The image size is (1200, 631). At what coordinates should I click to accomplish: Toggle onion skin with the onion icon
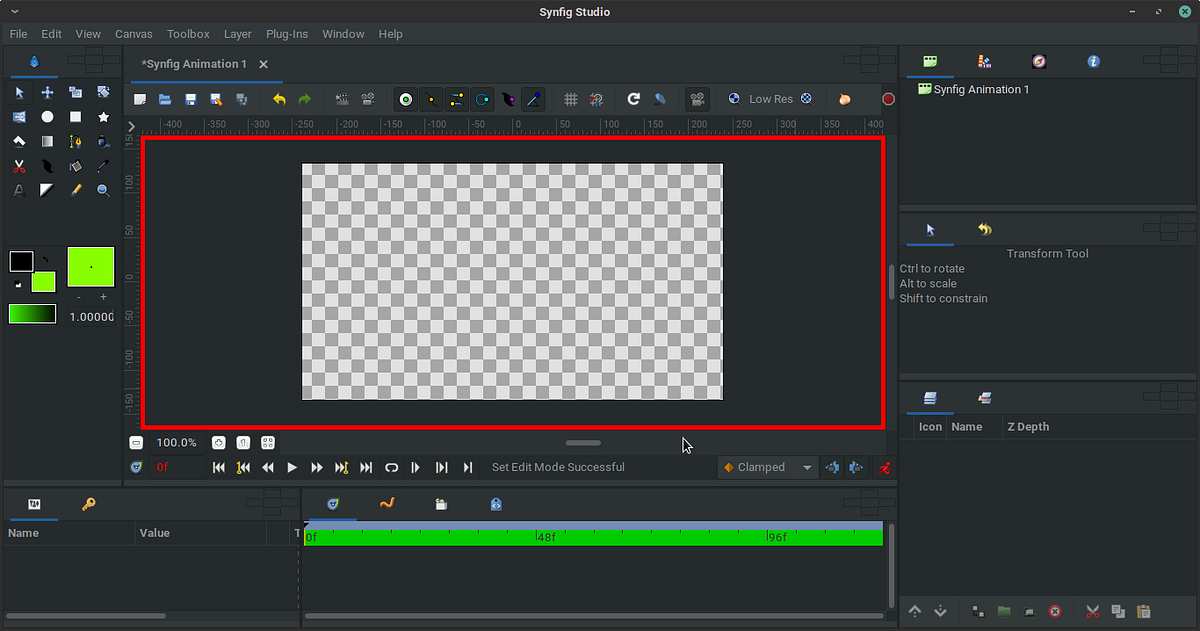click(x=843, y=99)
